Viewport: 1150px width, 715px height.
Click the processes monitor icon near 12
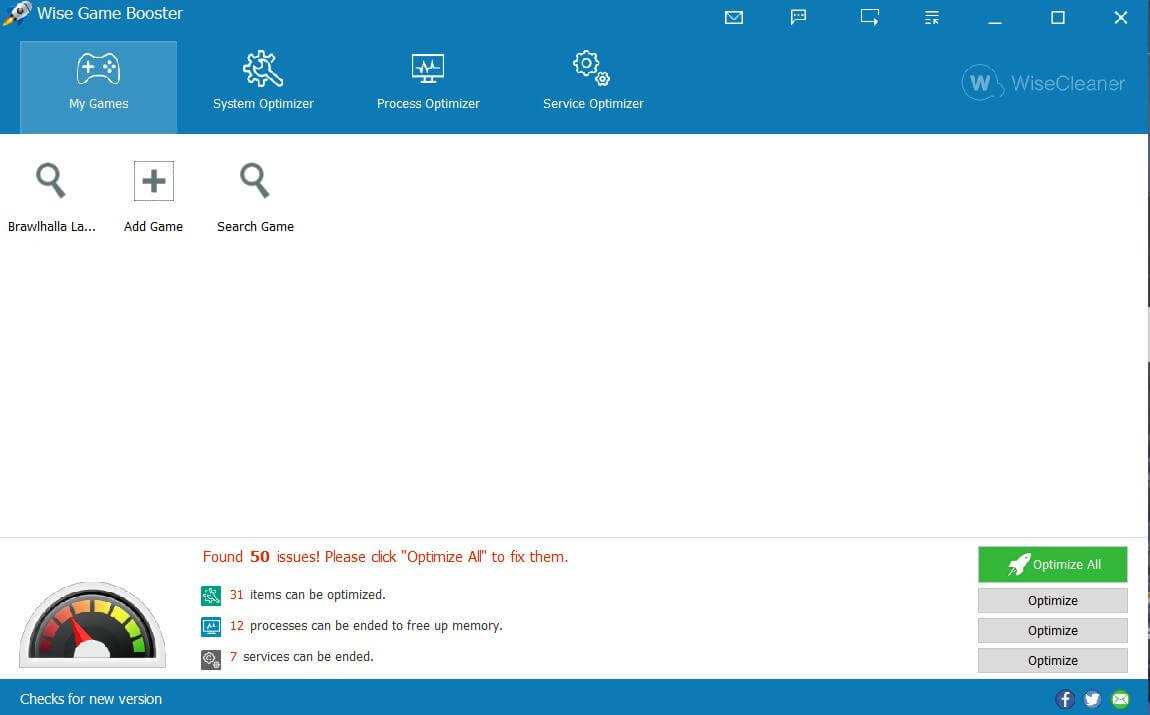(211, 627)
